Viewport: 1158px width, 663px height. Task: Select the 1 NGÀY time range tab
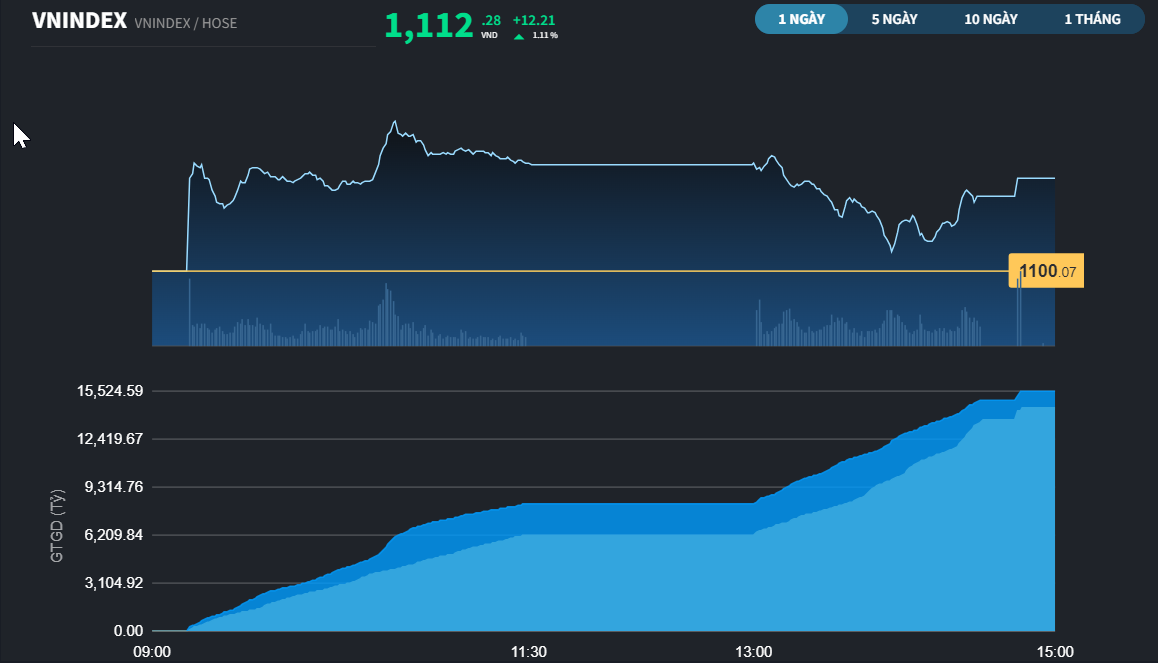click(x=801, y=19)
